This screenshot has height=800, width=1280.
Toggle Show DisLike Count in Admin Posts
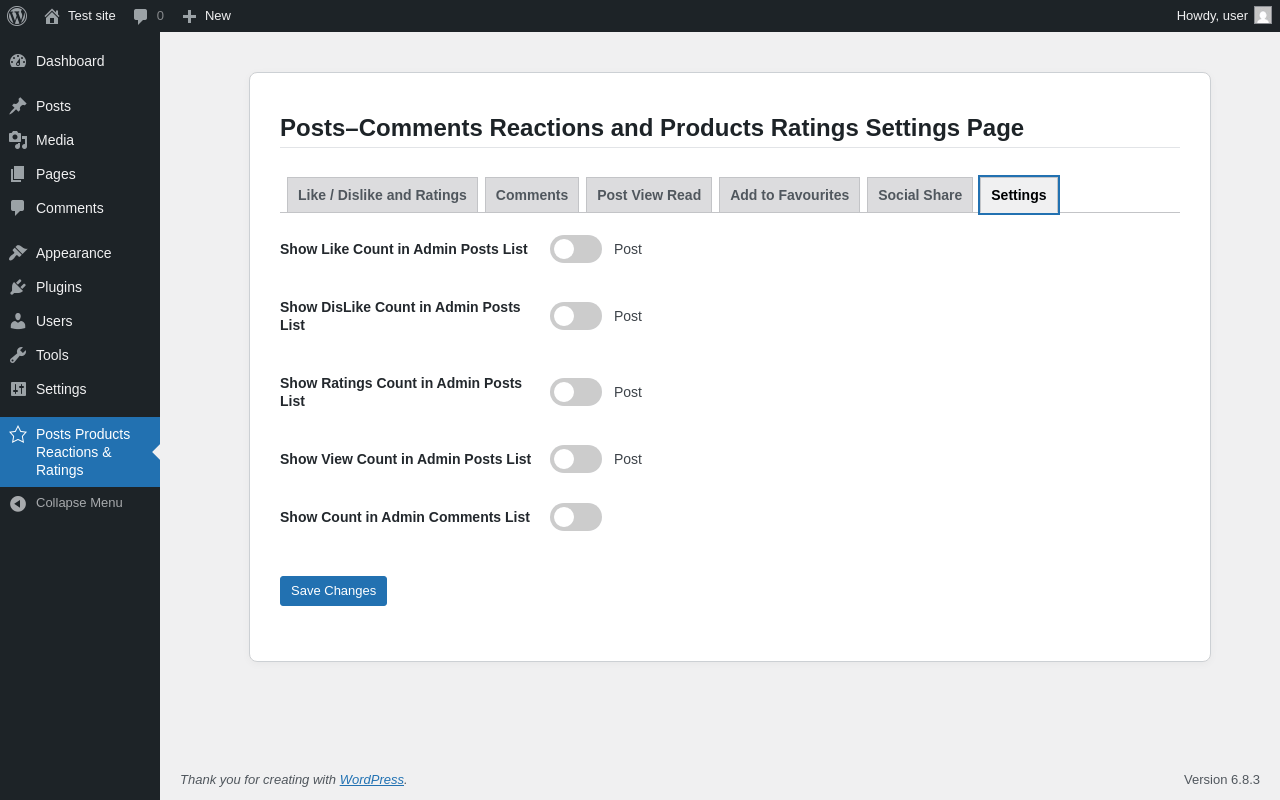click(x=576, y=316)
